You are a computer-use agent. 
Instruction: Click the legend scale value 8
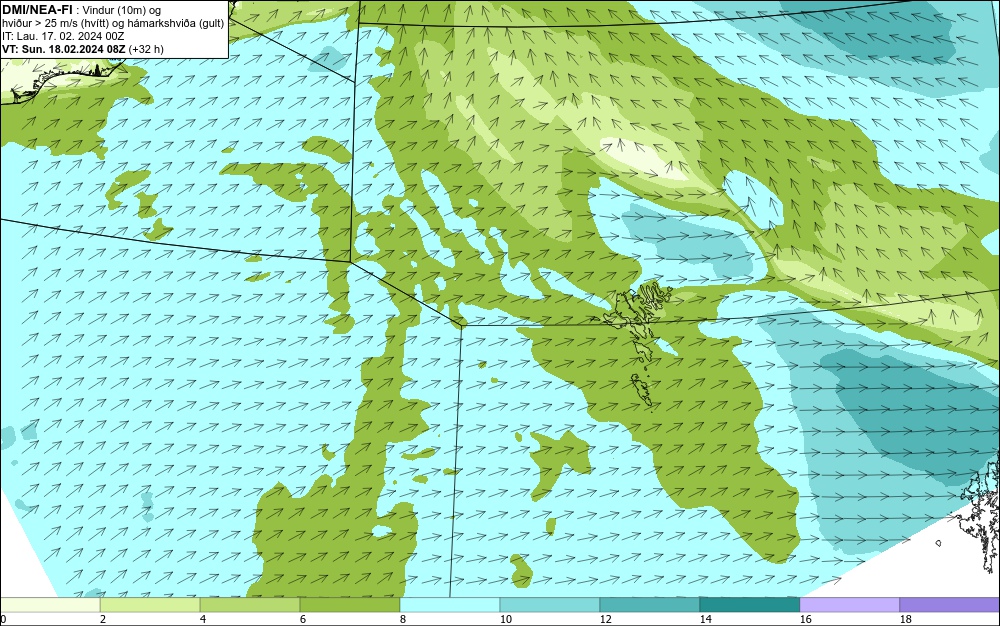402,619
